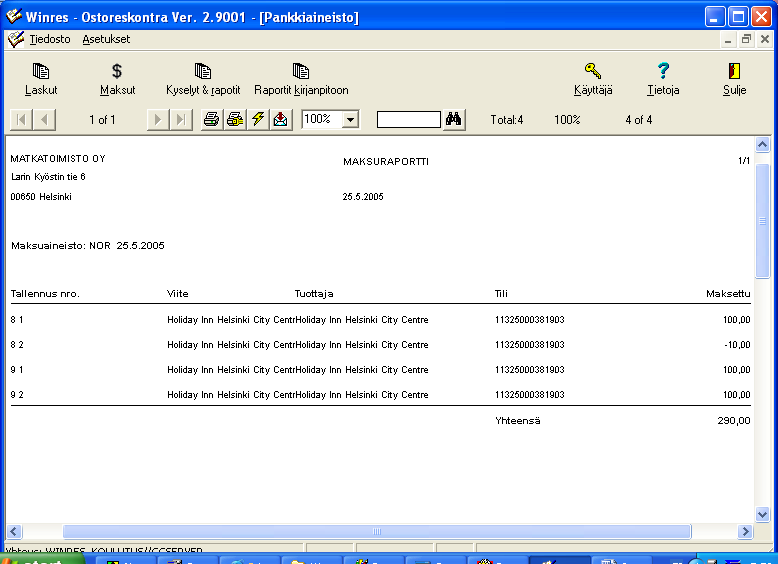
Task: Click the Viite column header
Action: [x=178, y=294]
